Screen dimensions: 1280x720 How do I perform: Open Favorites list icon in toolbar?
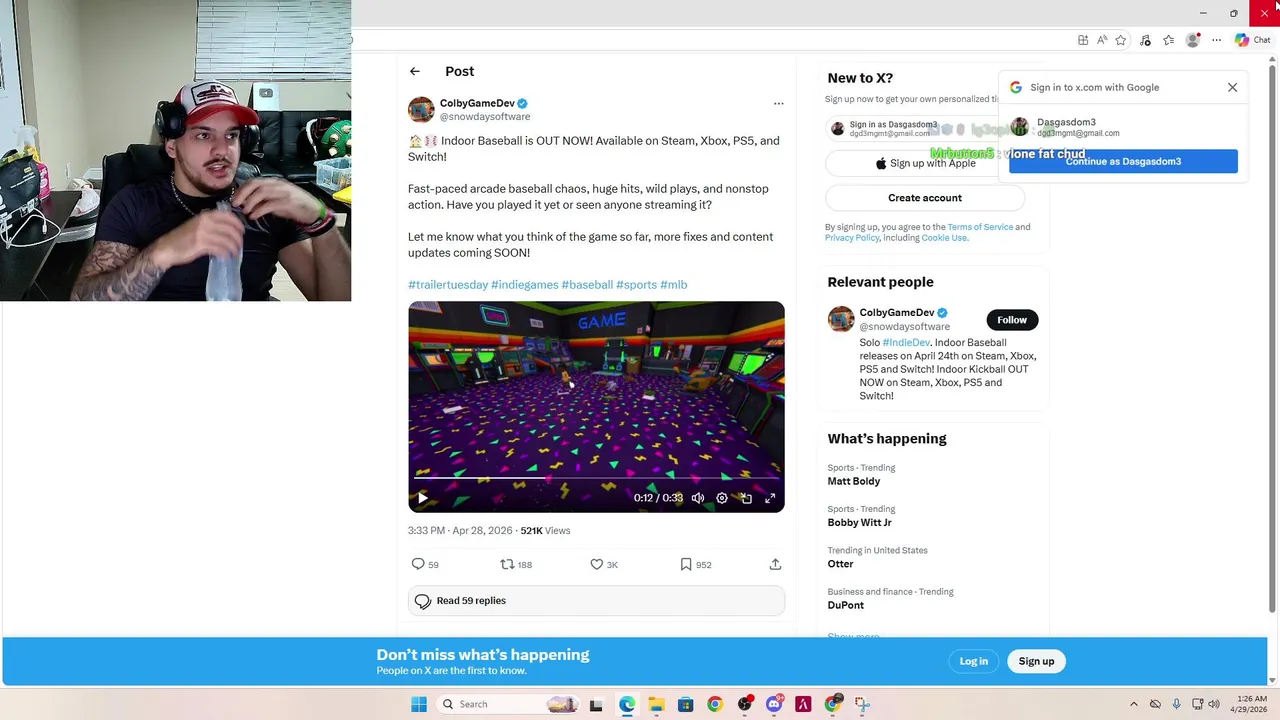click(x=1168, y=40)
